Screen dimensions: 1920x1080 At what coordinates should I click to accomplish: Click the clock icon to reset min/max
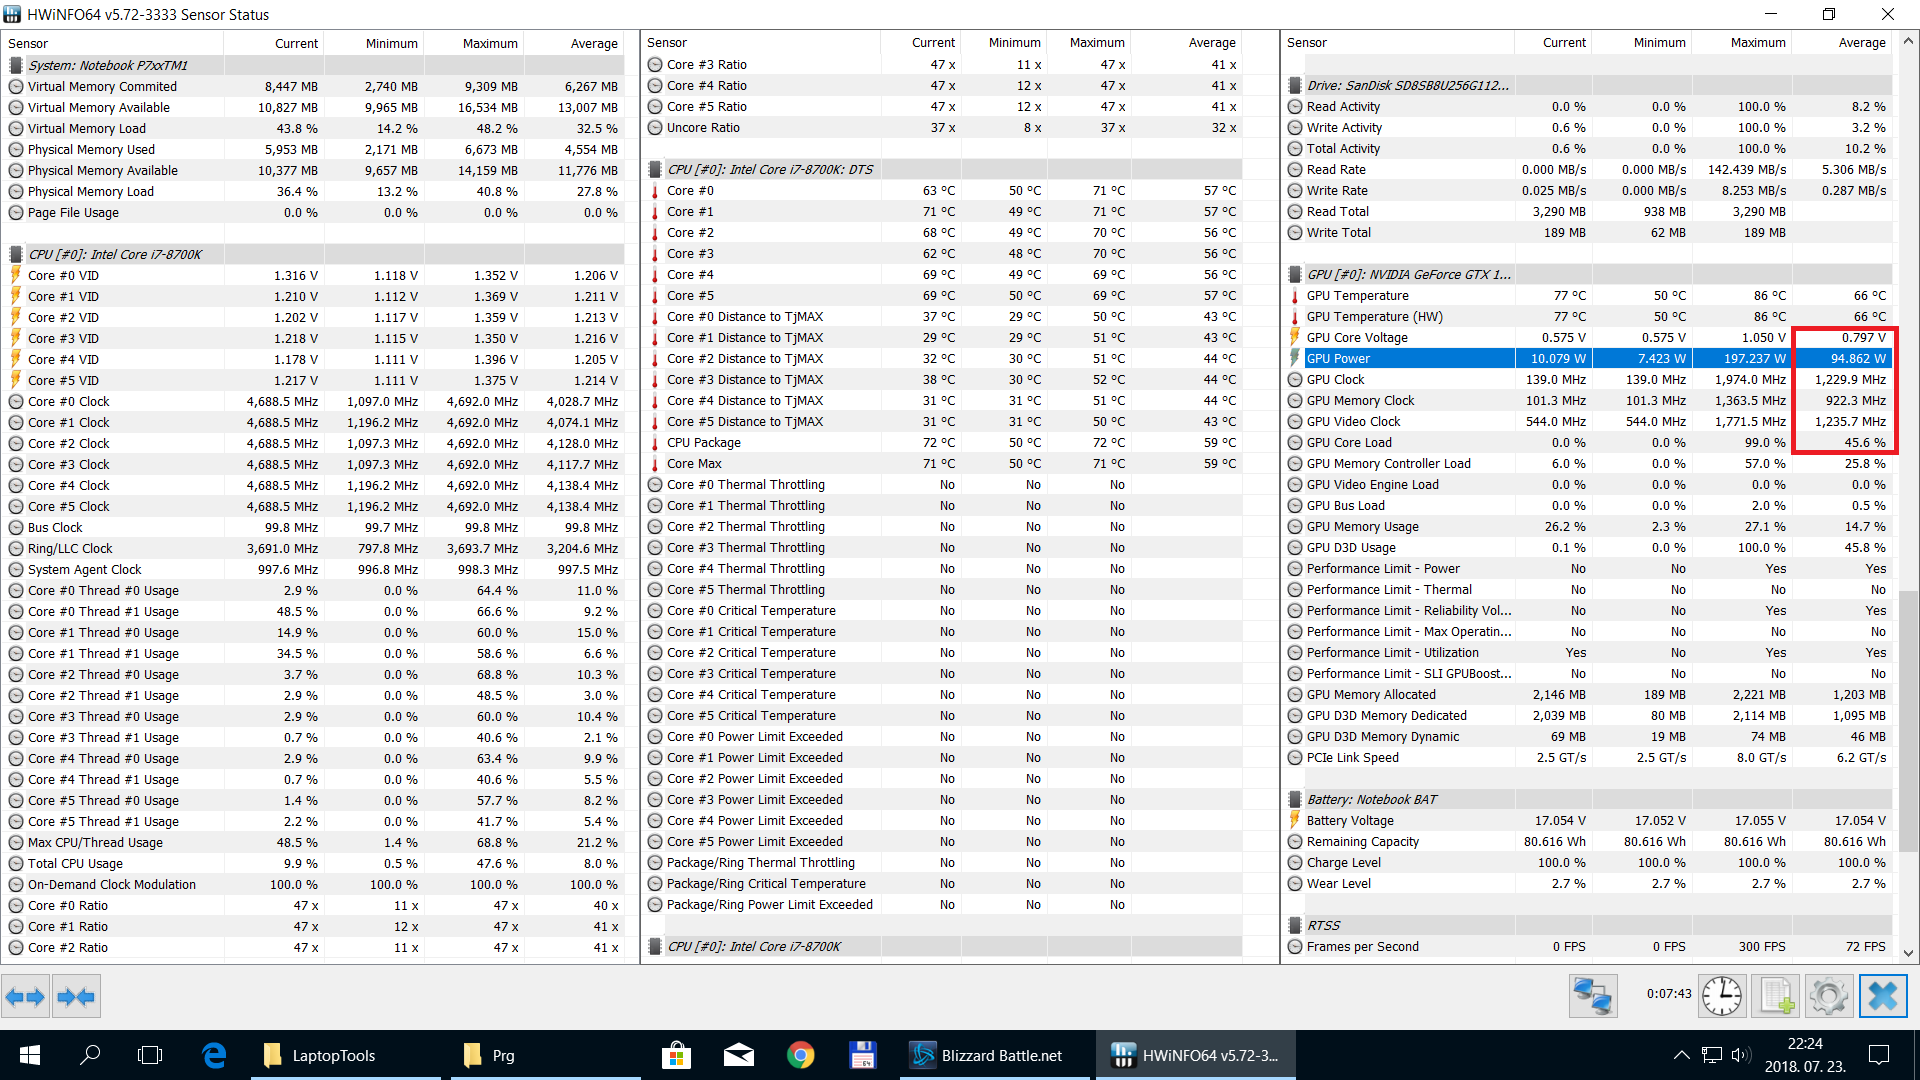click(1722, 996)
